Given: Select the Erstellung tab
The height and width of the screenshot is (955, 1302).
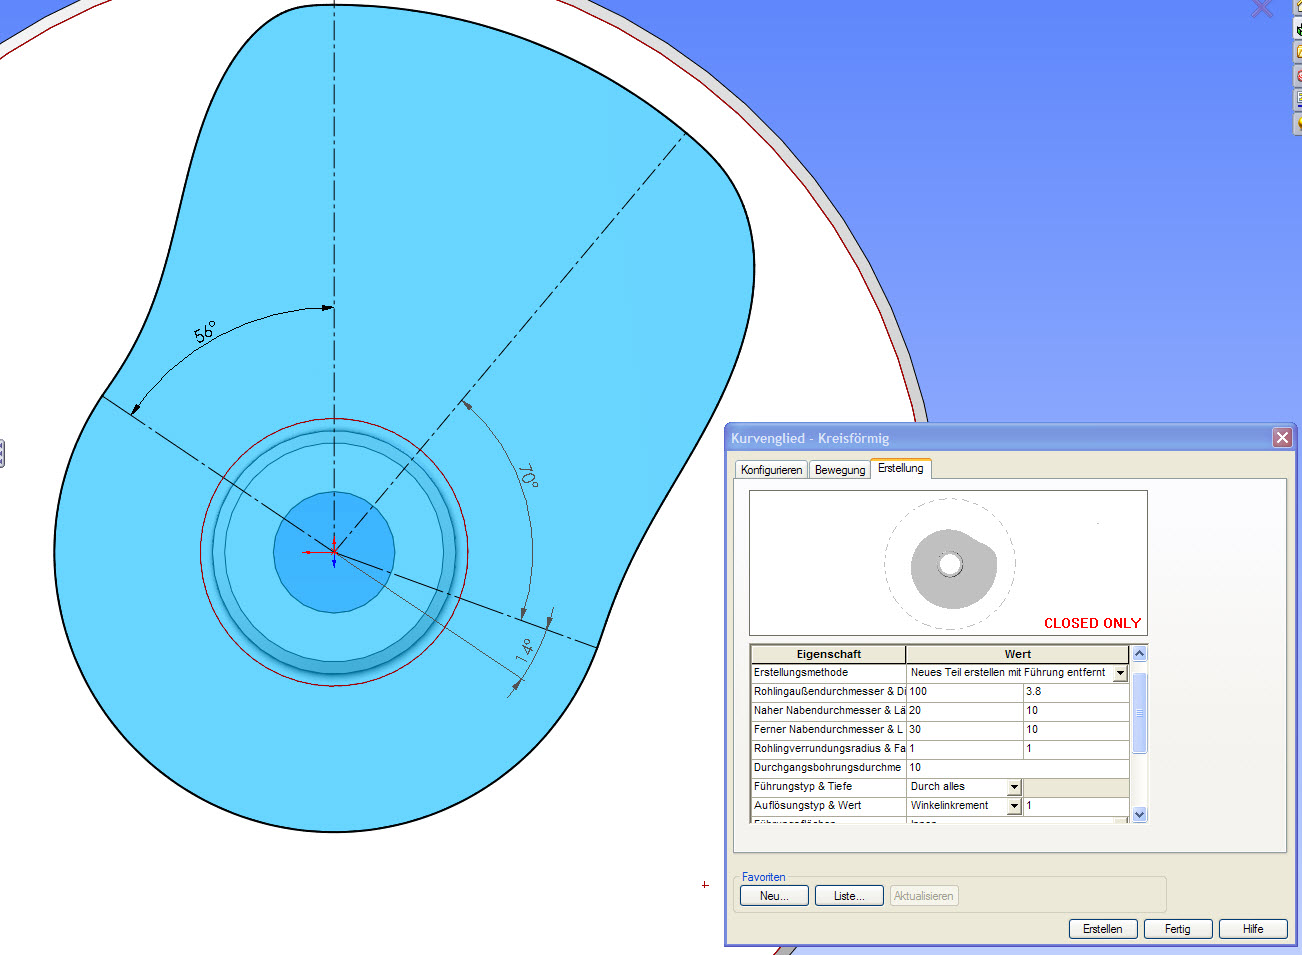Looking at the screenshot, I should coord(901,468).
